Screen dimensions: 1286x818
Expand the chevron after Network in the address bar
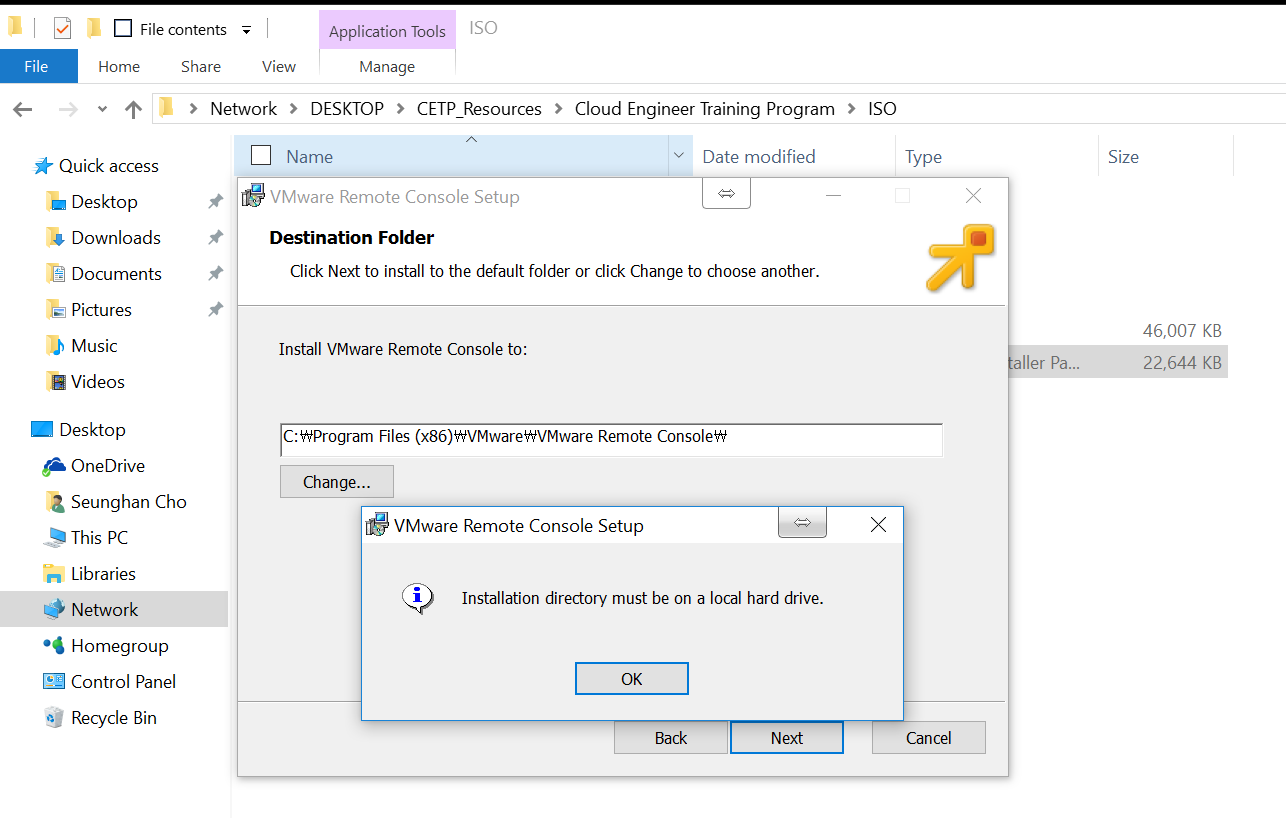click(294, 109)
